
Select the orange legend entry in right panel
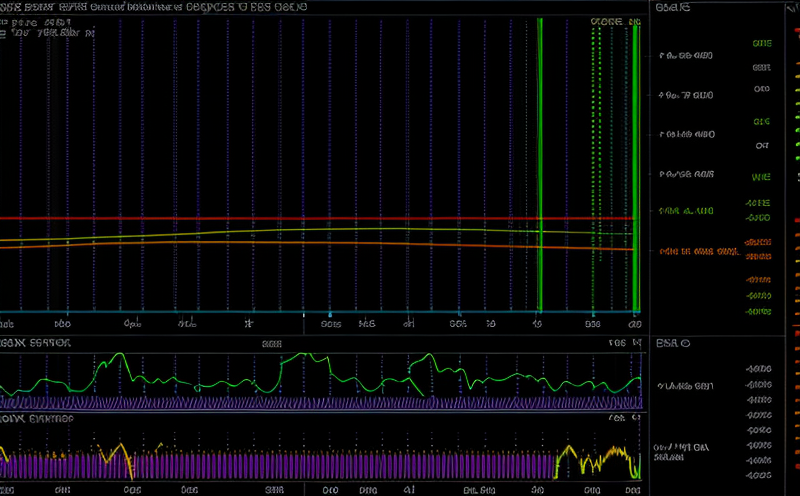pyautogui.click(x=700, y=251)
